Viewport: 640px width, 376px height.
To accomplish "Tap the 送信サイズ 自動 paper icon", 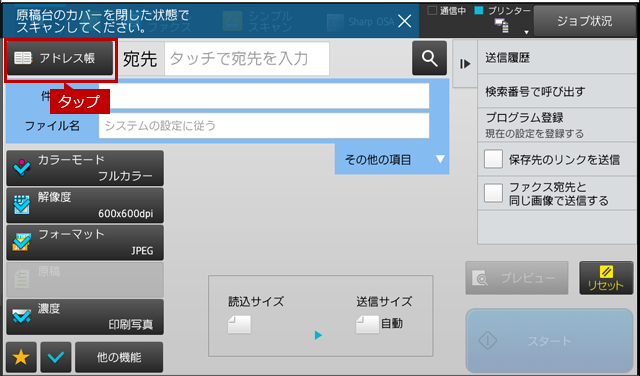I will (x=367, y=325).
